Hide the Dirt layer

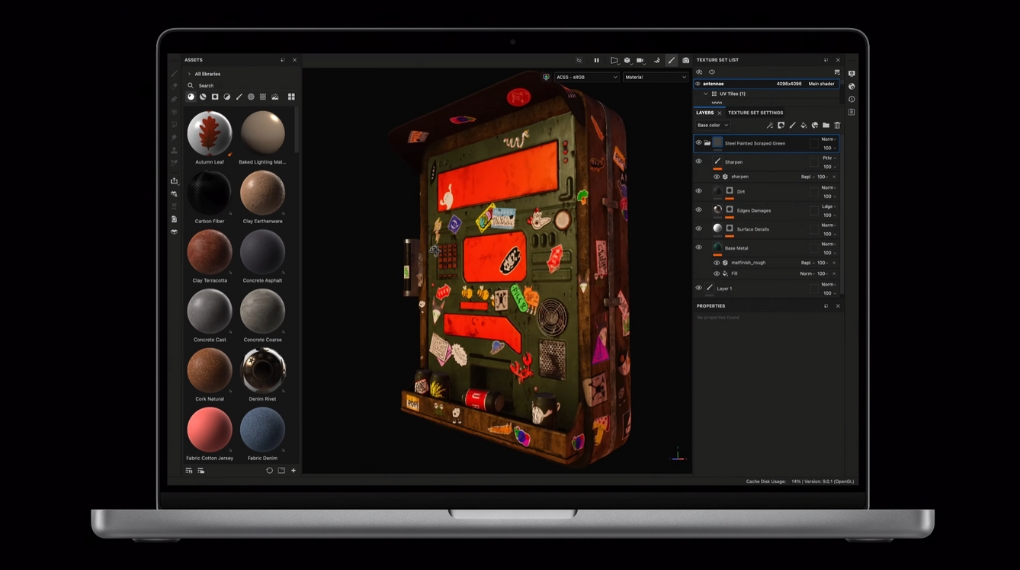(x=699, y=191)
